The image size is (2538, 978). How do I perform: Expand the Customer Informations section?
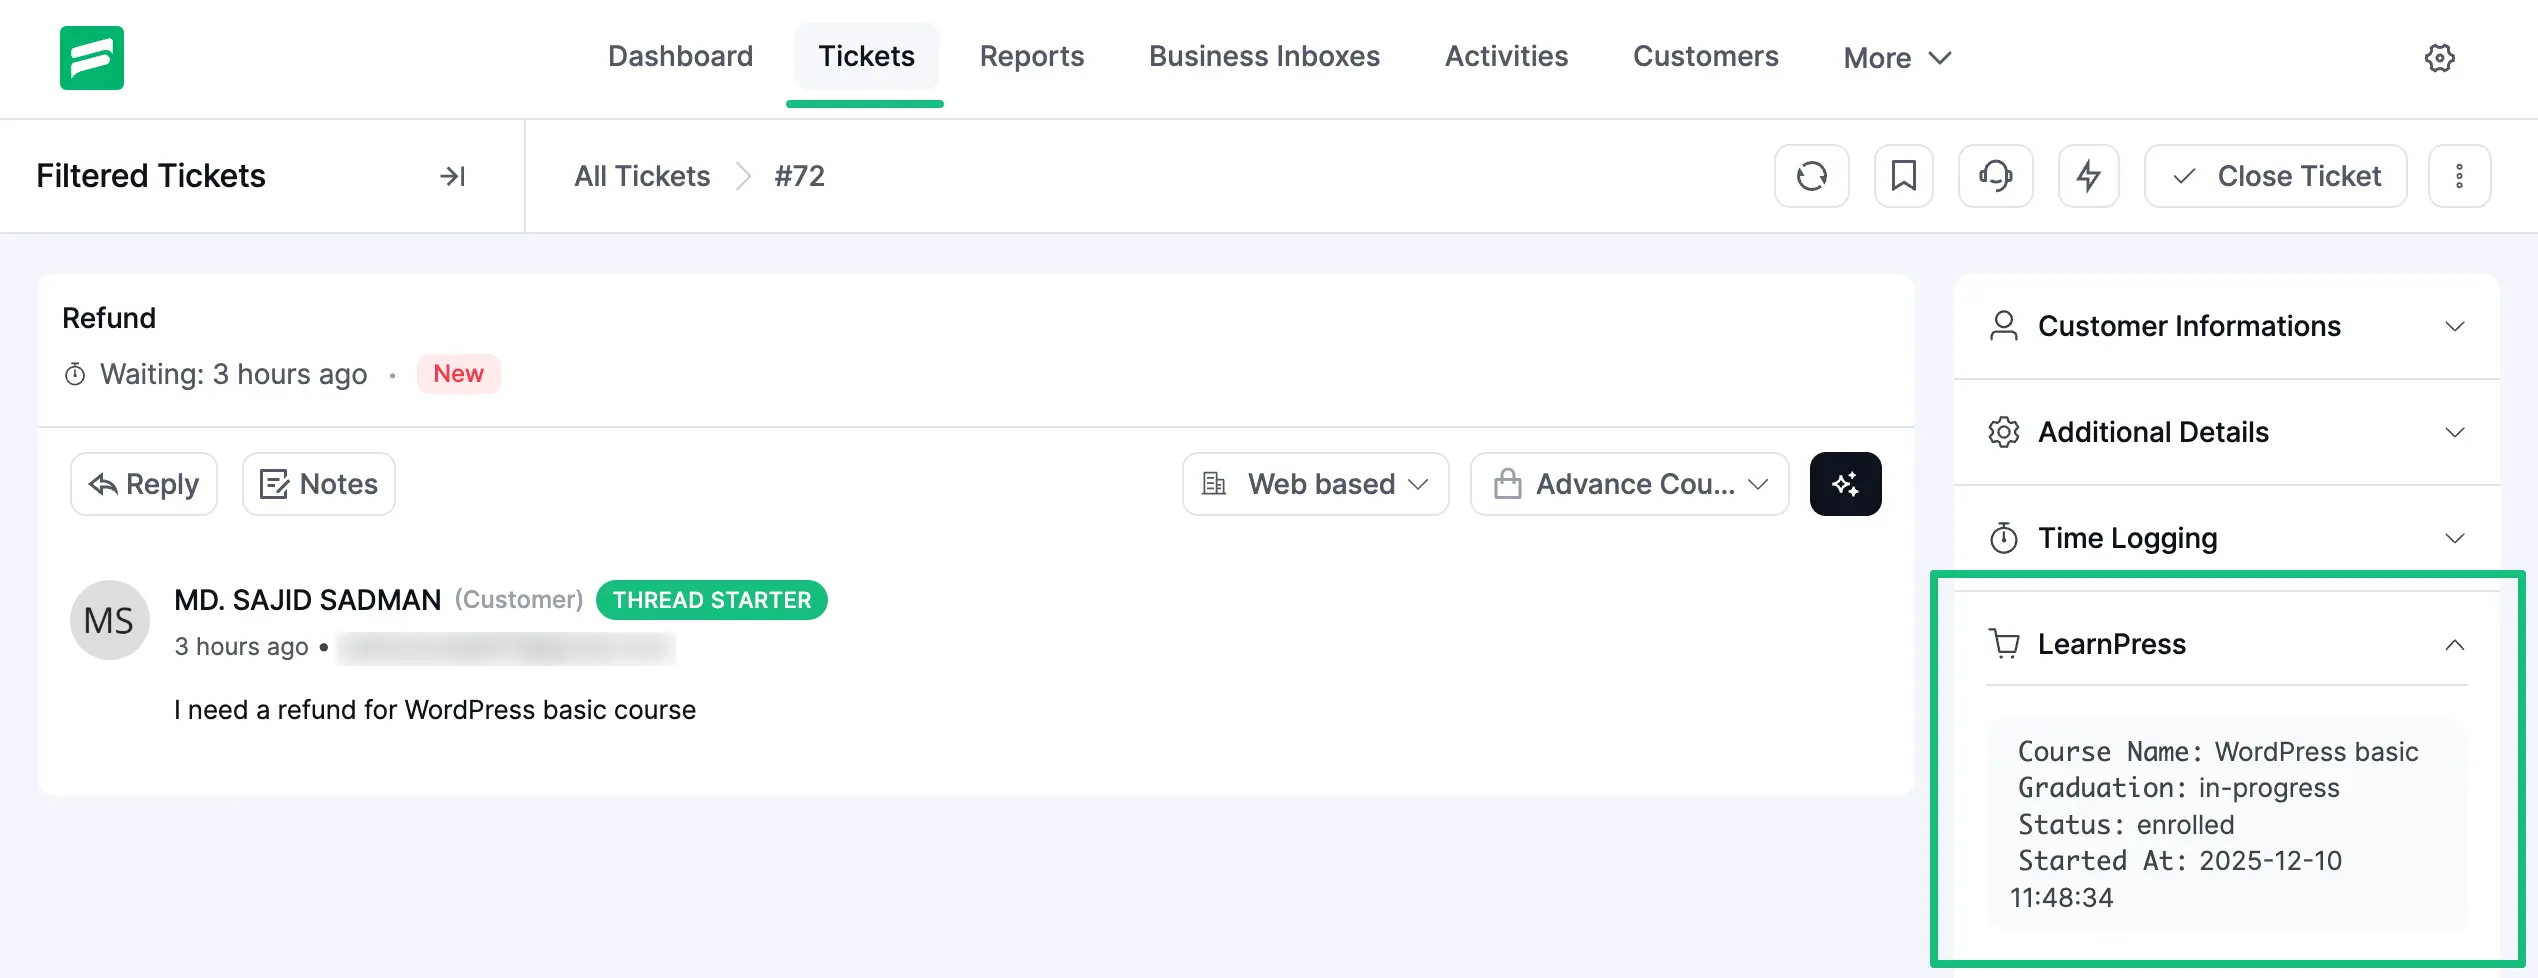(x=2457, y=326)
